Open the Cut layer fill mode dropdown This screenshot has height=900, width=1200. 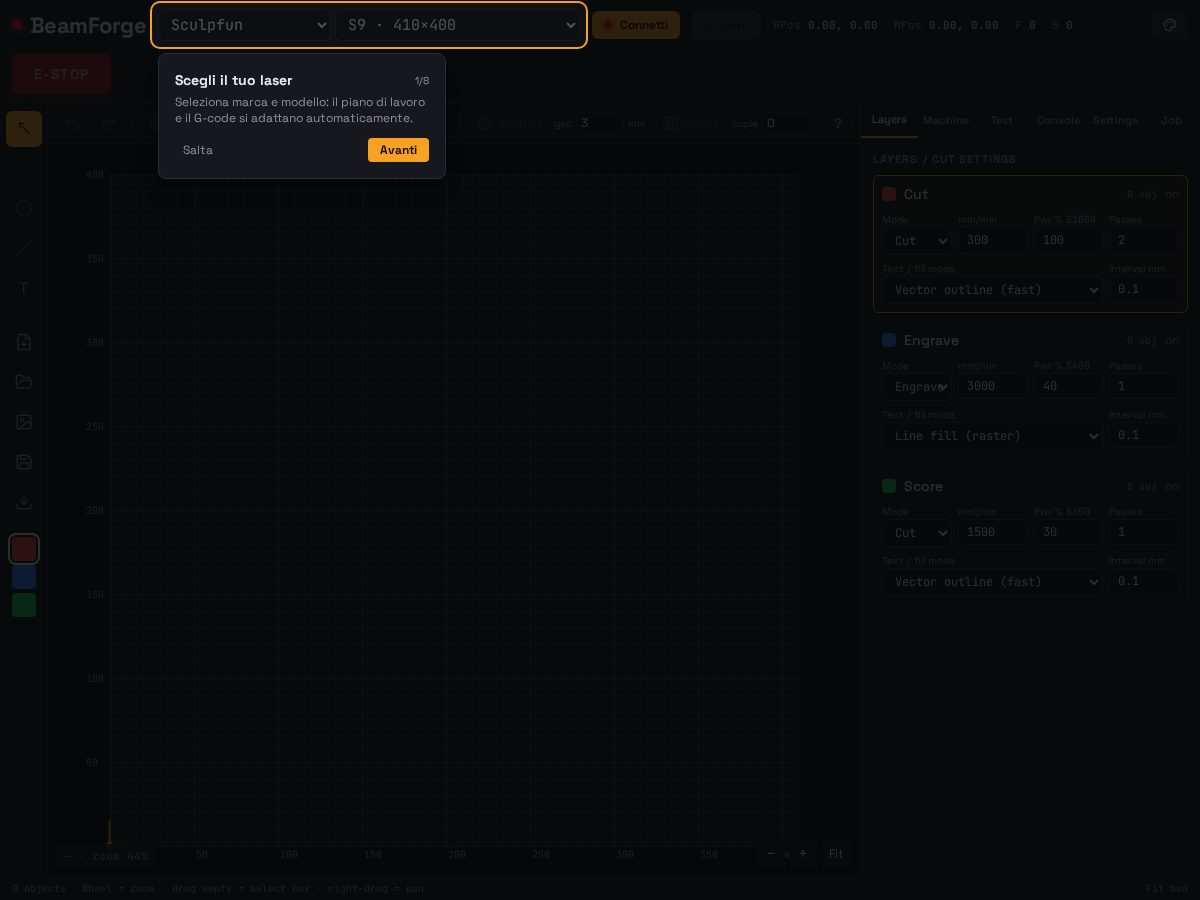(992, 290)
